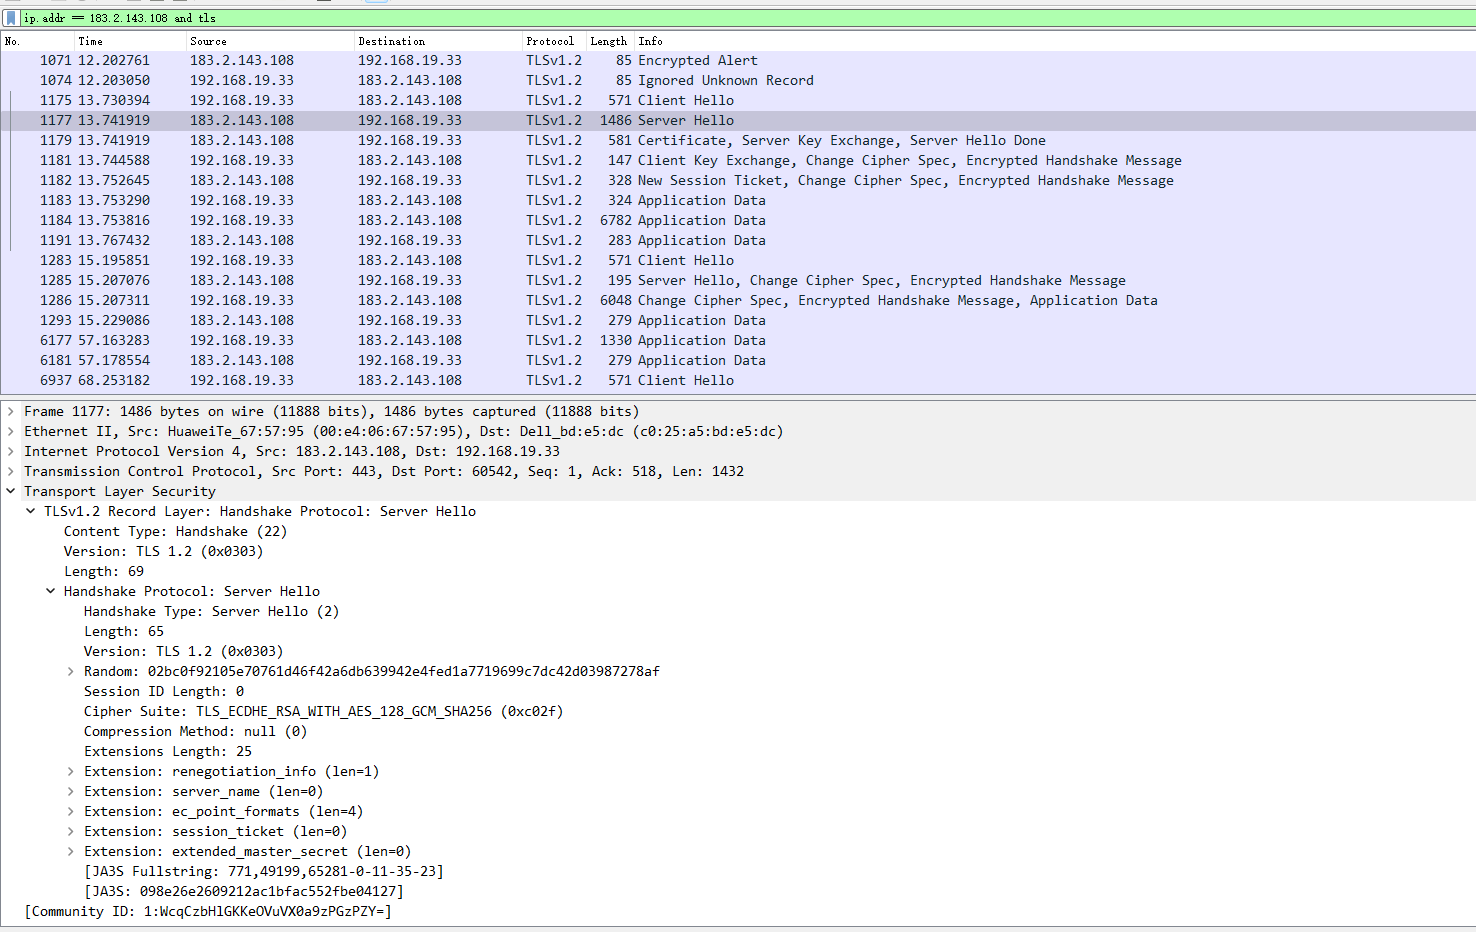Sort by the Length column header
Screen dimensions: 1476x932
click(x=610, y=41)
